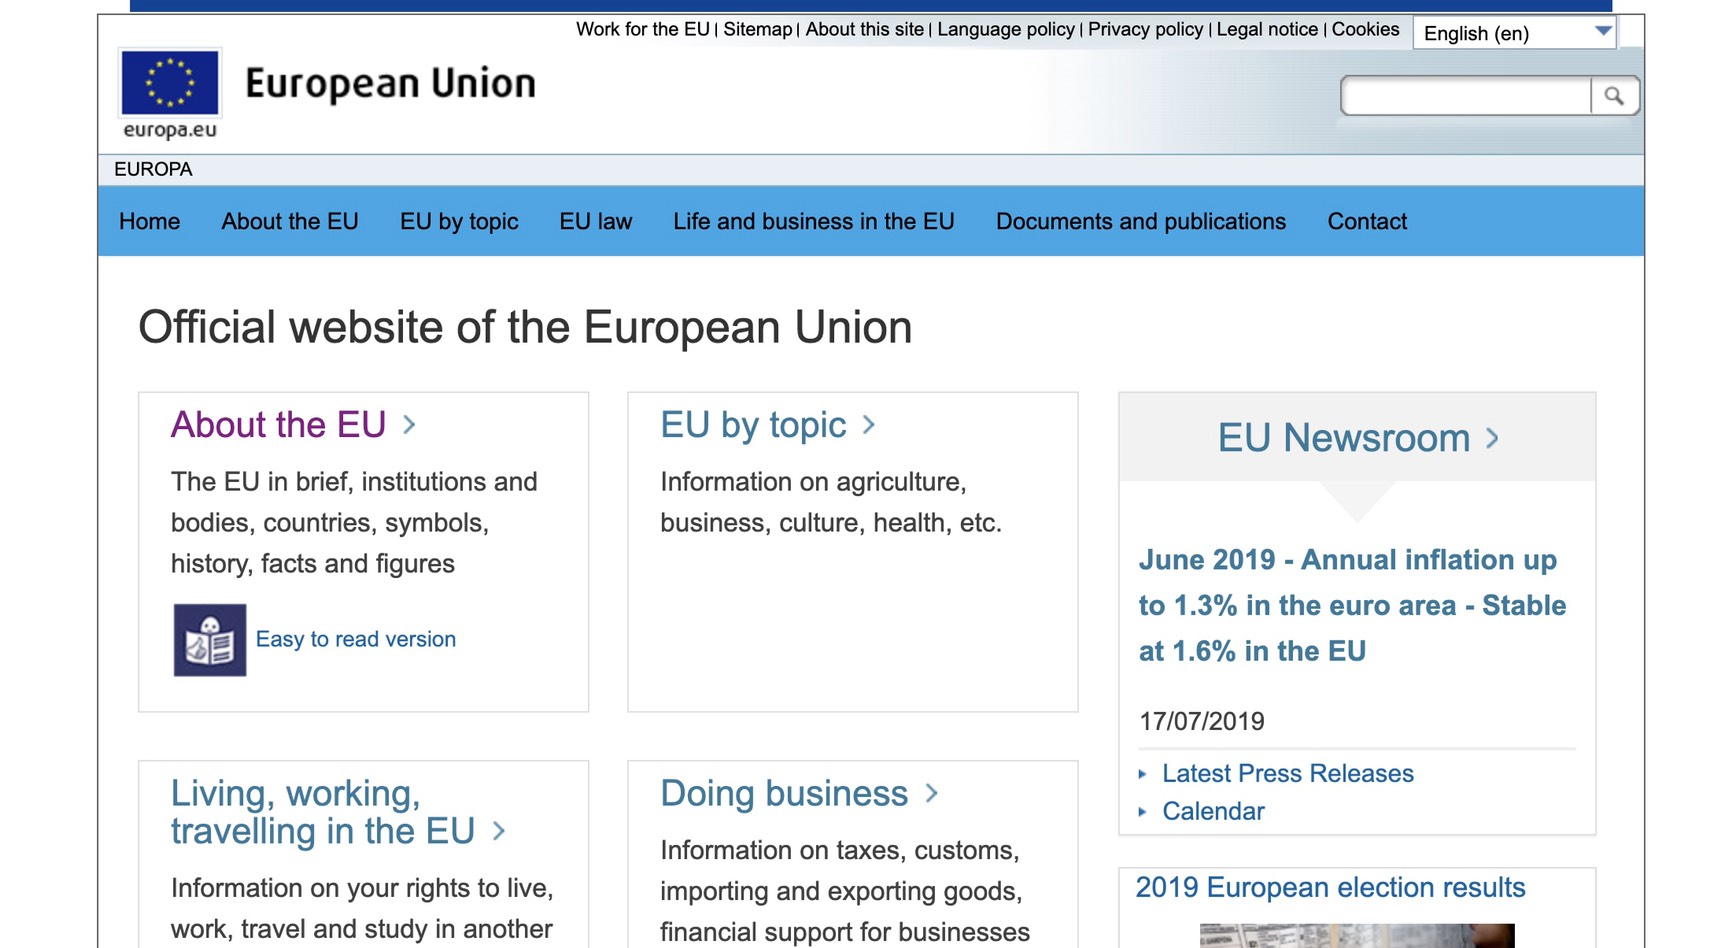Screen dimensions: 1728x948
Task: Click the chevron after EU Newsroom heading
Action: pos(1492,438)
